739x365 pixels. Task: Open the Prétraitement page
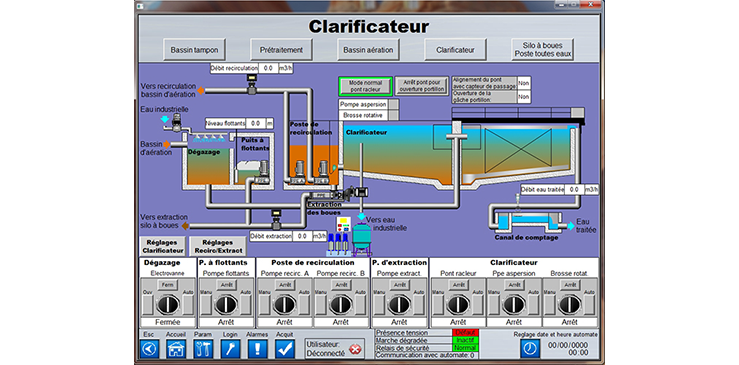click(281, 50)
